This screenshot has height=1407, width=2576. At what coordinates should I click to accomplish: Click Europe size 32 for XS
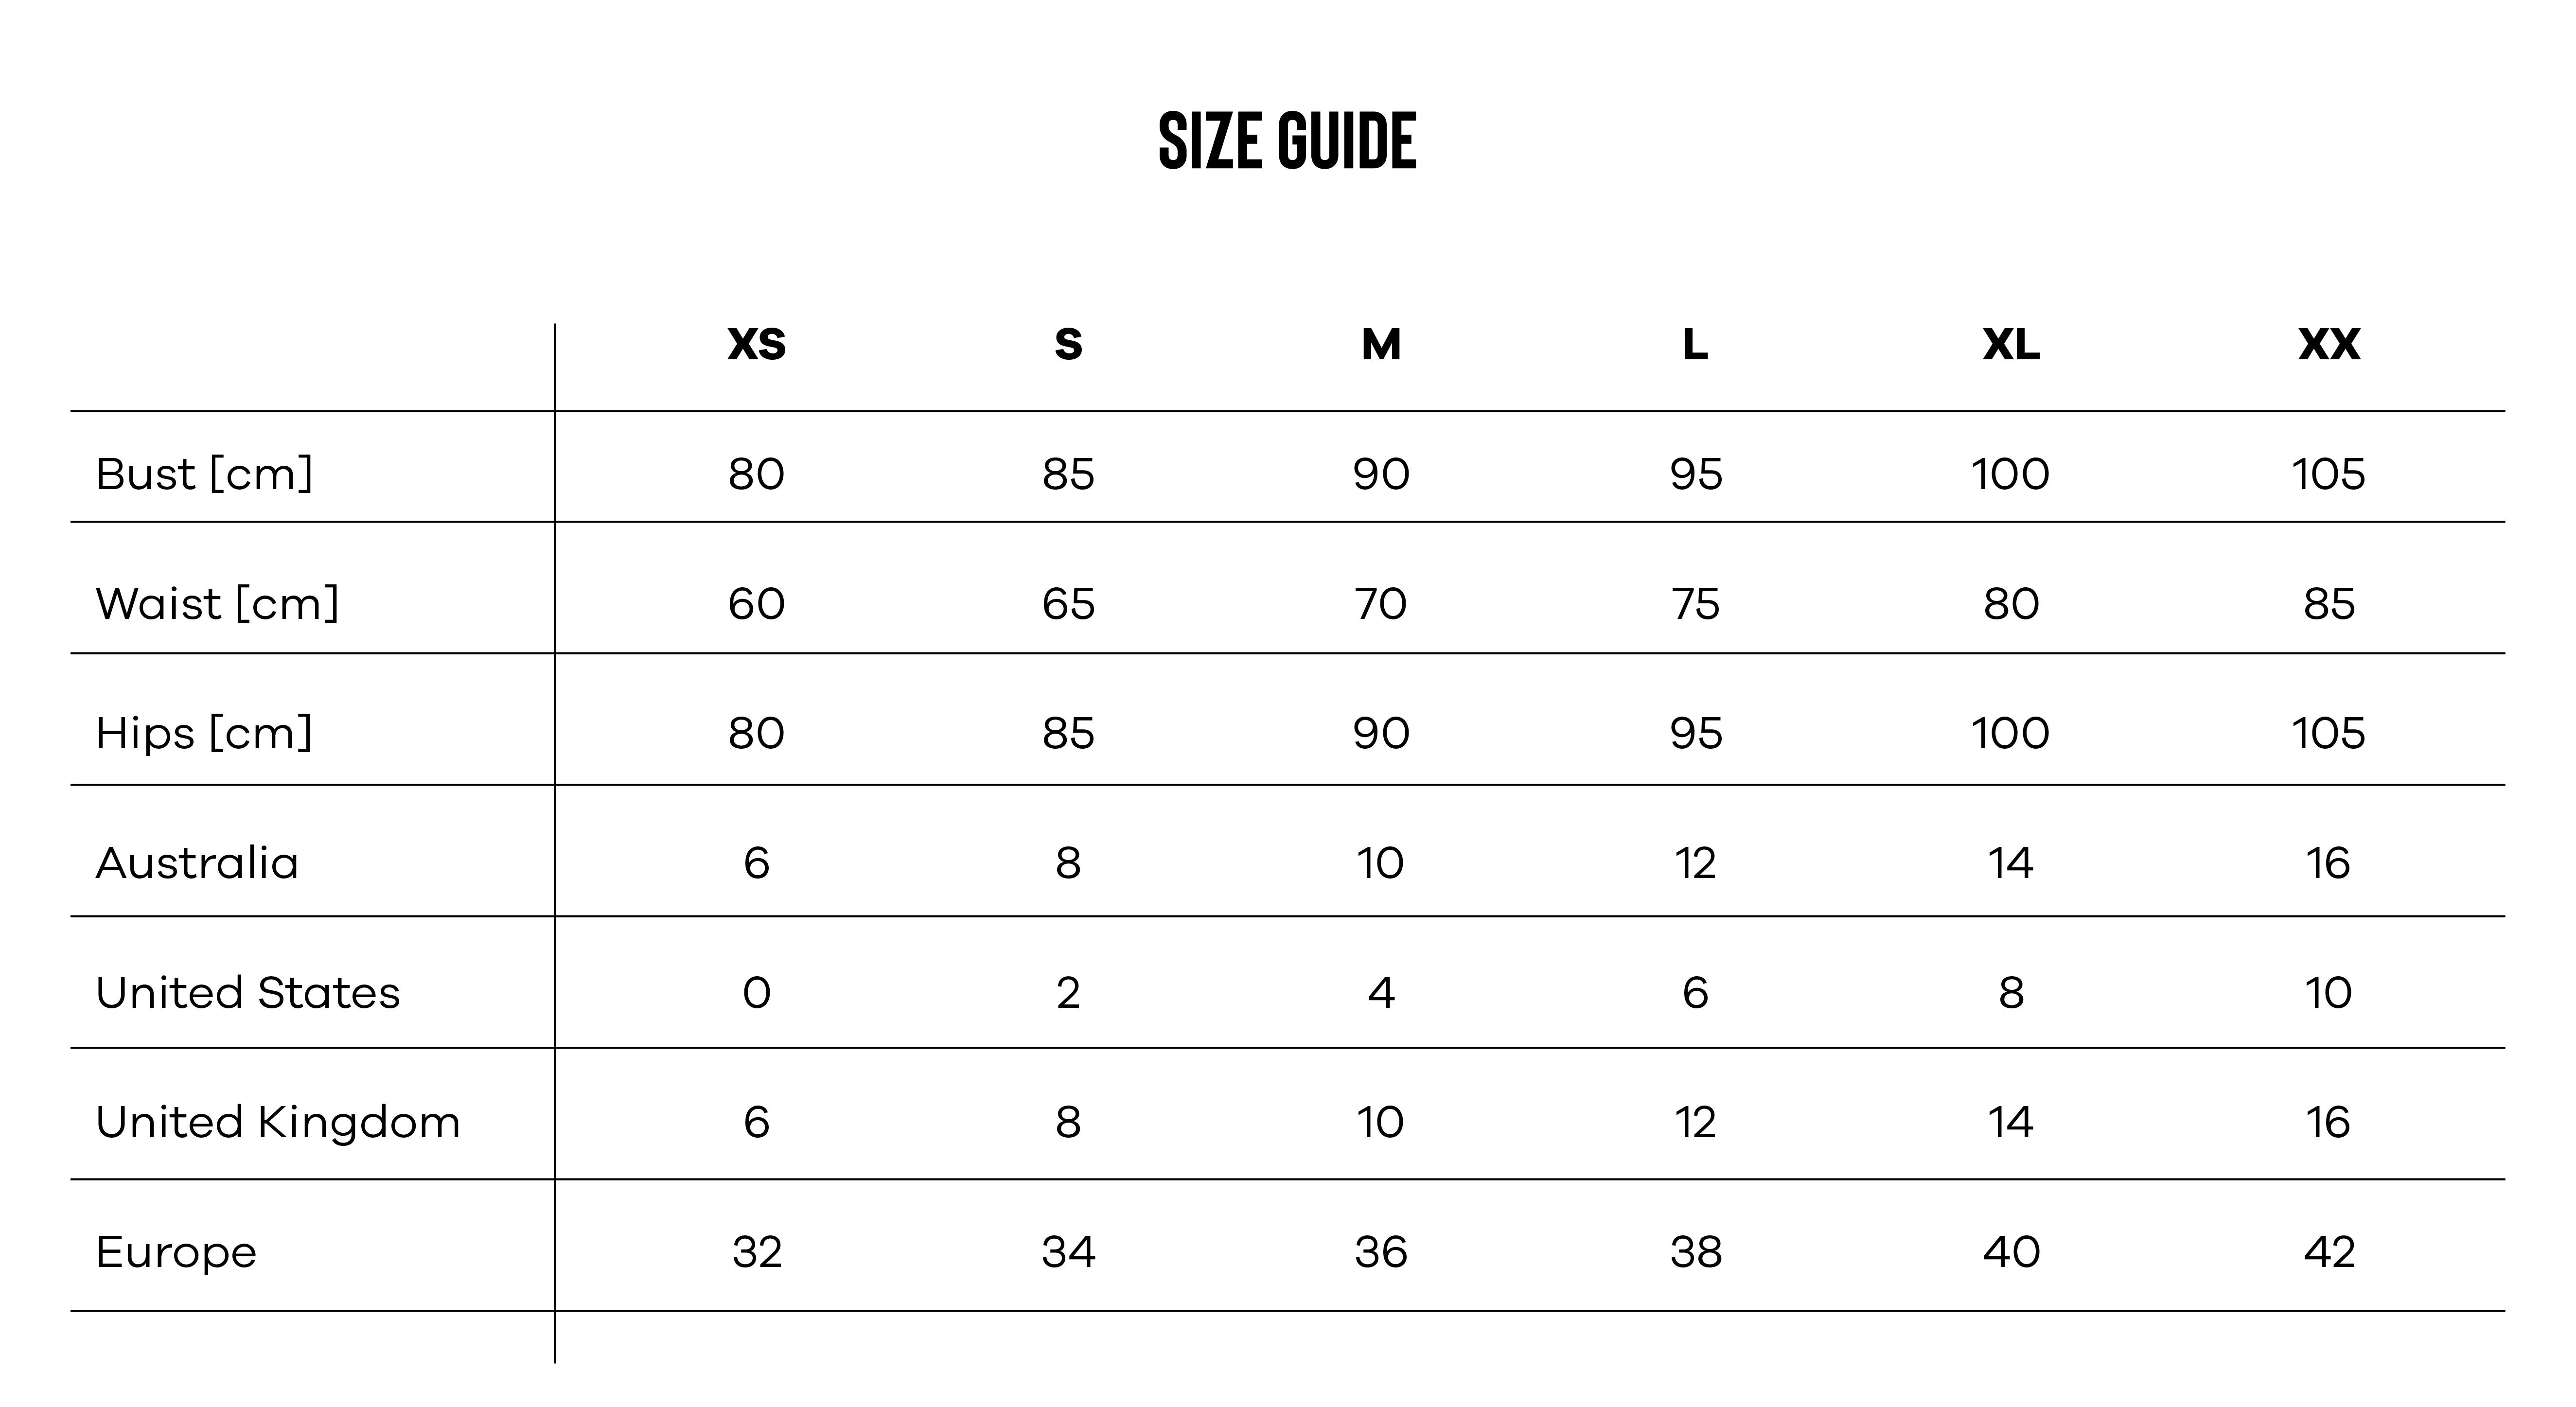pyautogui.click(x=756, y=1252)
